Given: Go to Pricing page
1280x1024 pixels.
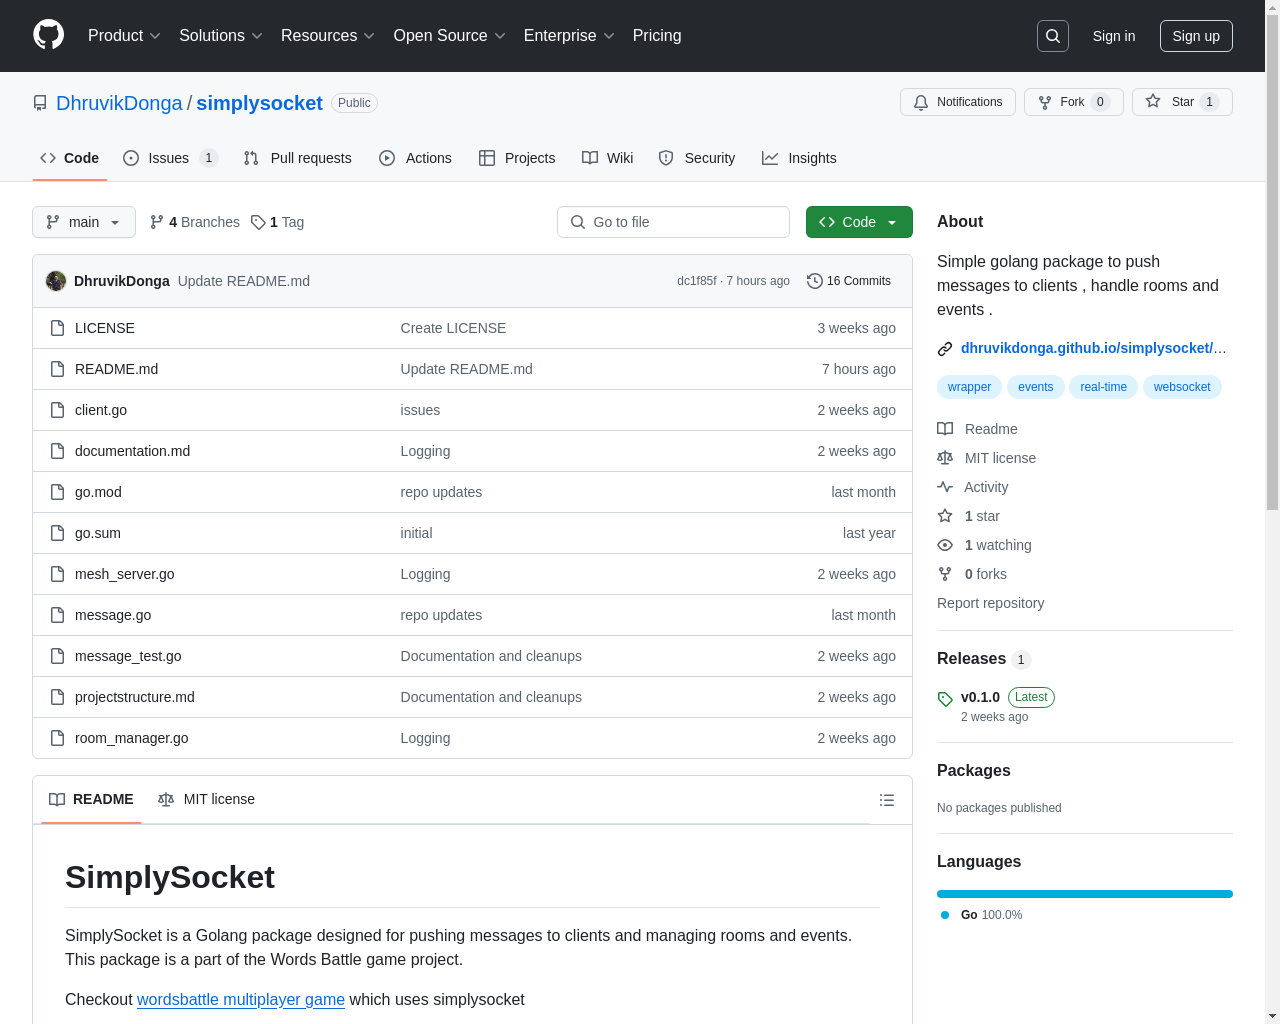Looking at the screenshot, I should coord(657,36).
